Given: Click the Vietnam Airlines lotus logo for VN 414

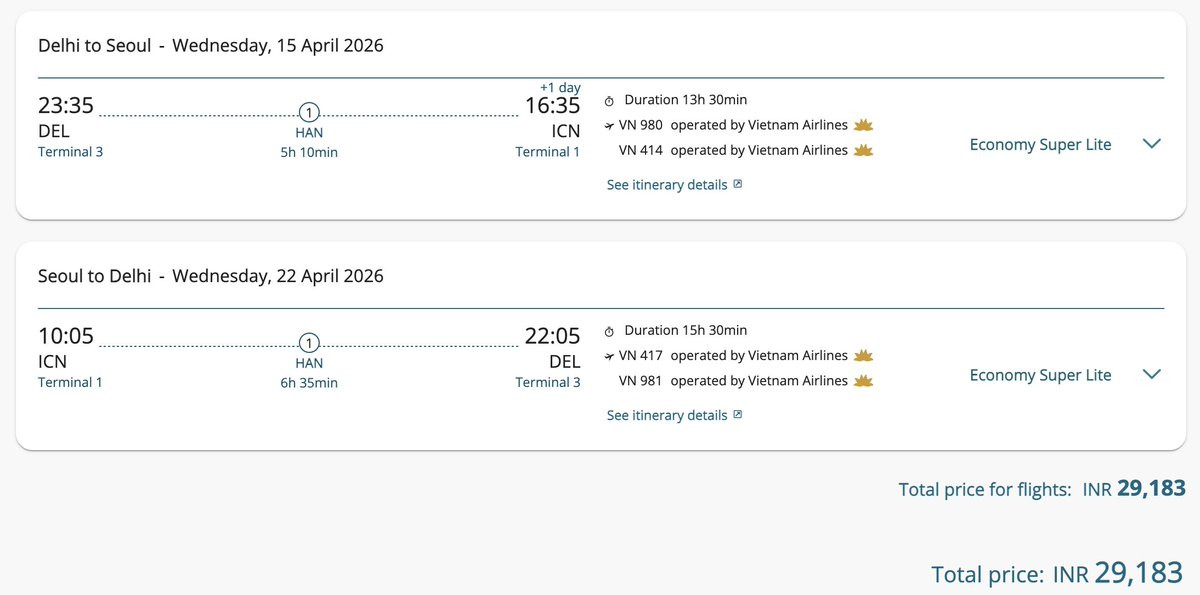Looking at the screenshot, I should pos(864,150).
